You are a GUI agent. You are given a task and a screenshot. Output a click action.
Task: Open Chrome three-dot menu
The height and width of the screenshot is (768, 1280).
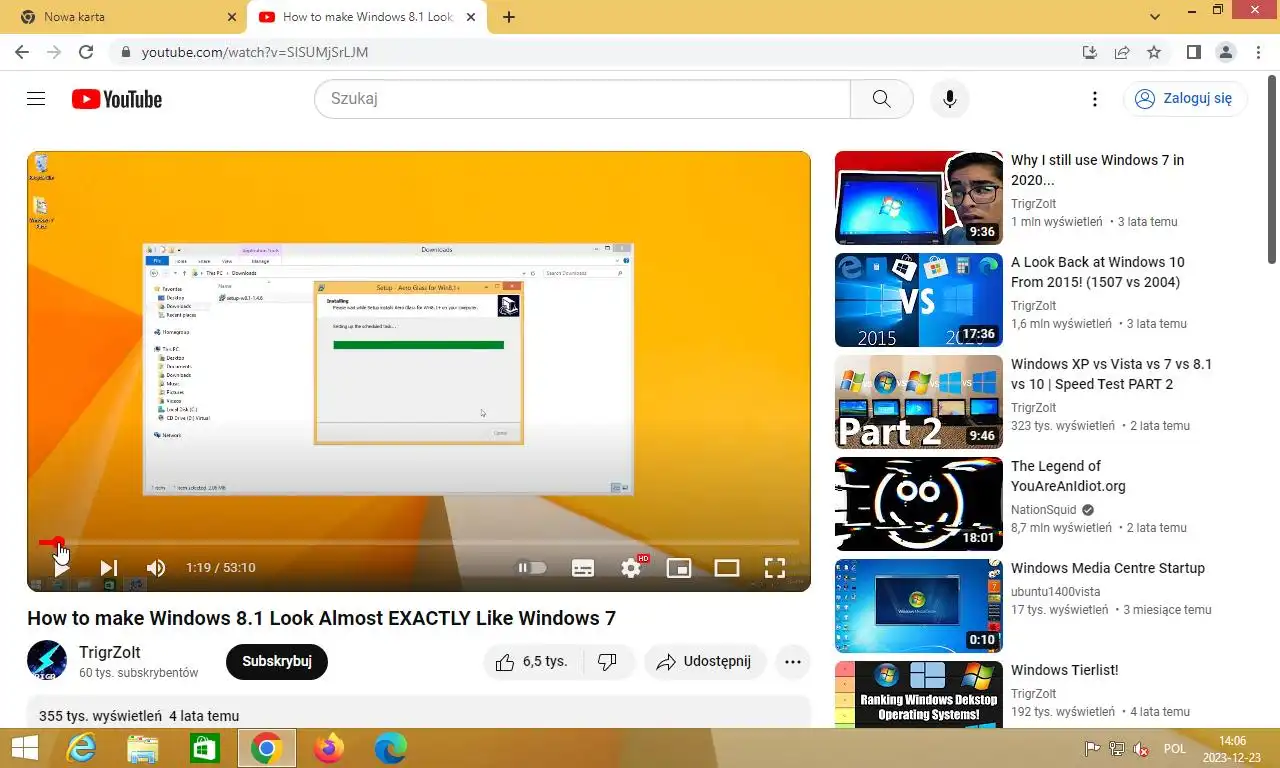point(1257,52)
